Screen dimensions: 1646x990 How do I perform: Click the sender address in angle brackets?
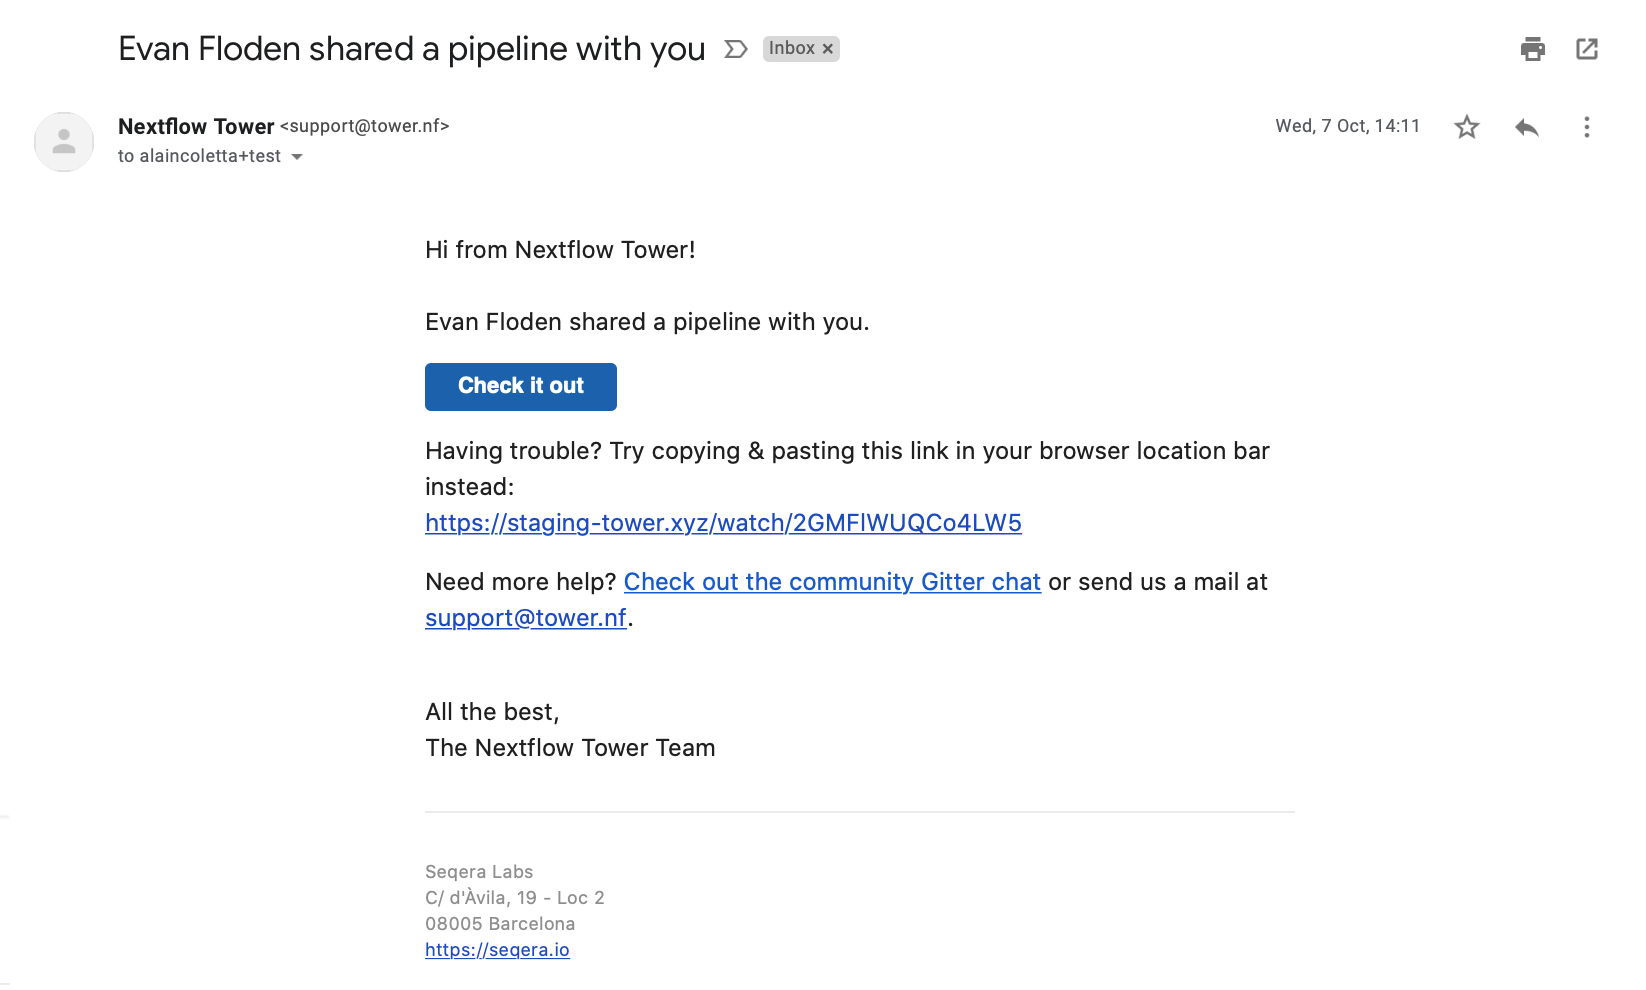[365, 126]
